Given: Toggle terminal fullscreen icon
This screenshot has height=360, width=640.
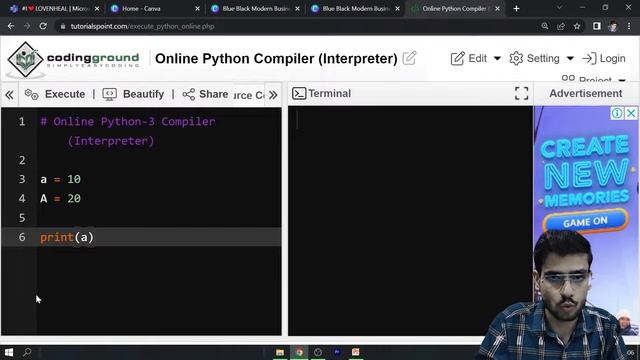Looking at the screenshot, I should pos(521,93).
